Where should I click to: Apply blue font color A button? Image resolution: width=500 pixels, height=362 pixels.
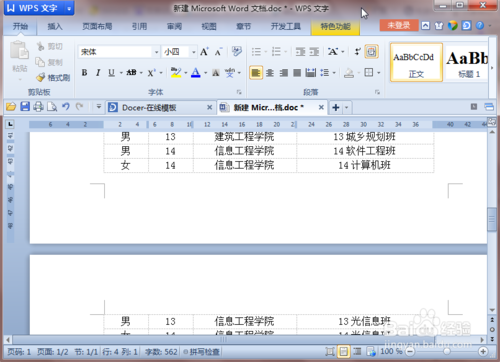point(196,73)
